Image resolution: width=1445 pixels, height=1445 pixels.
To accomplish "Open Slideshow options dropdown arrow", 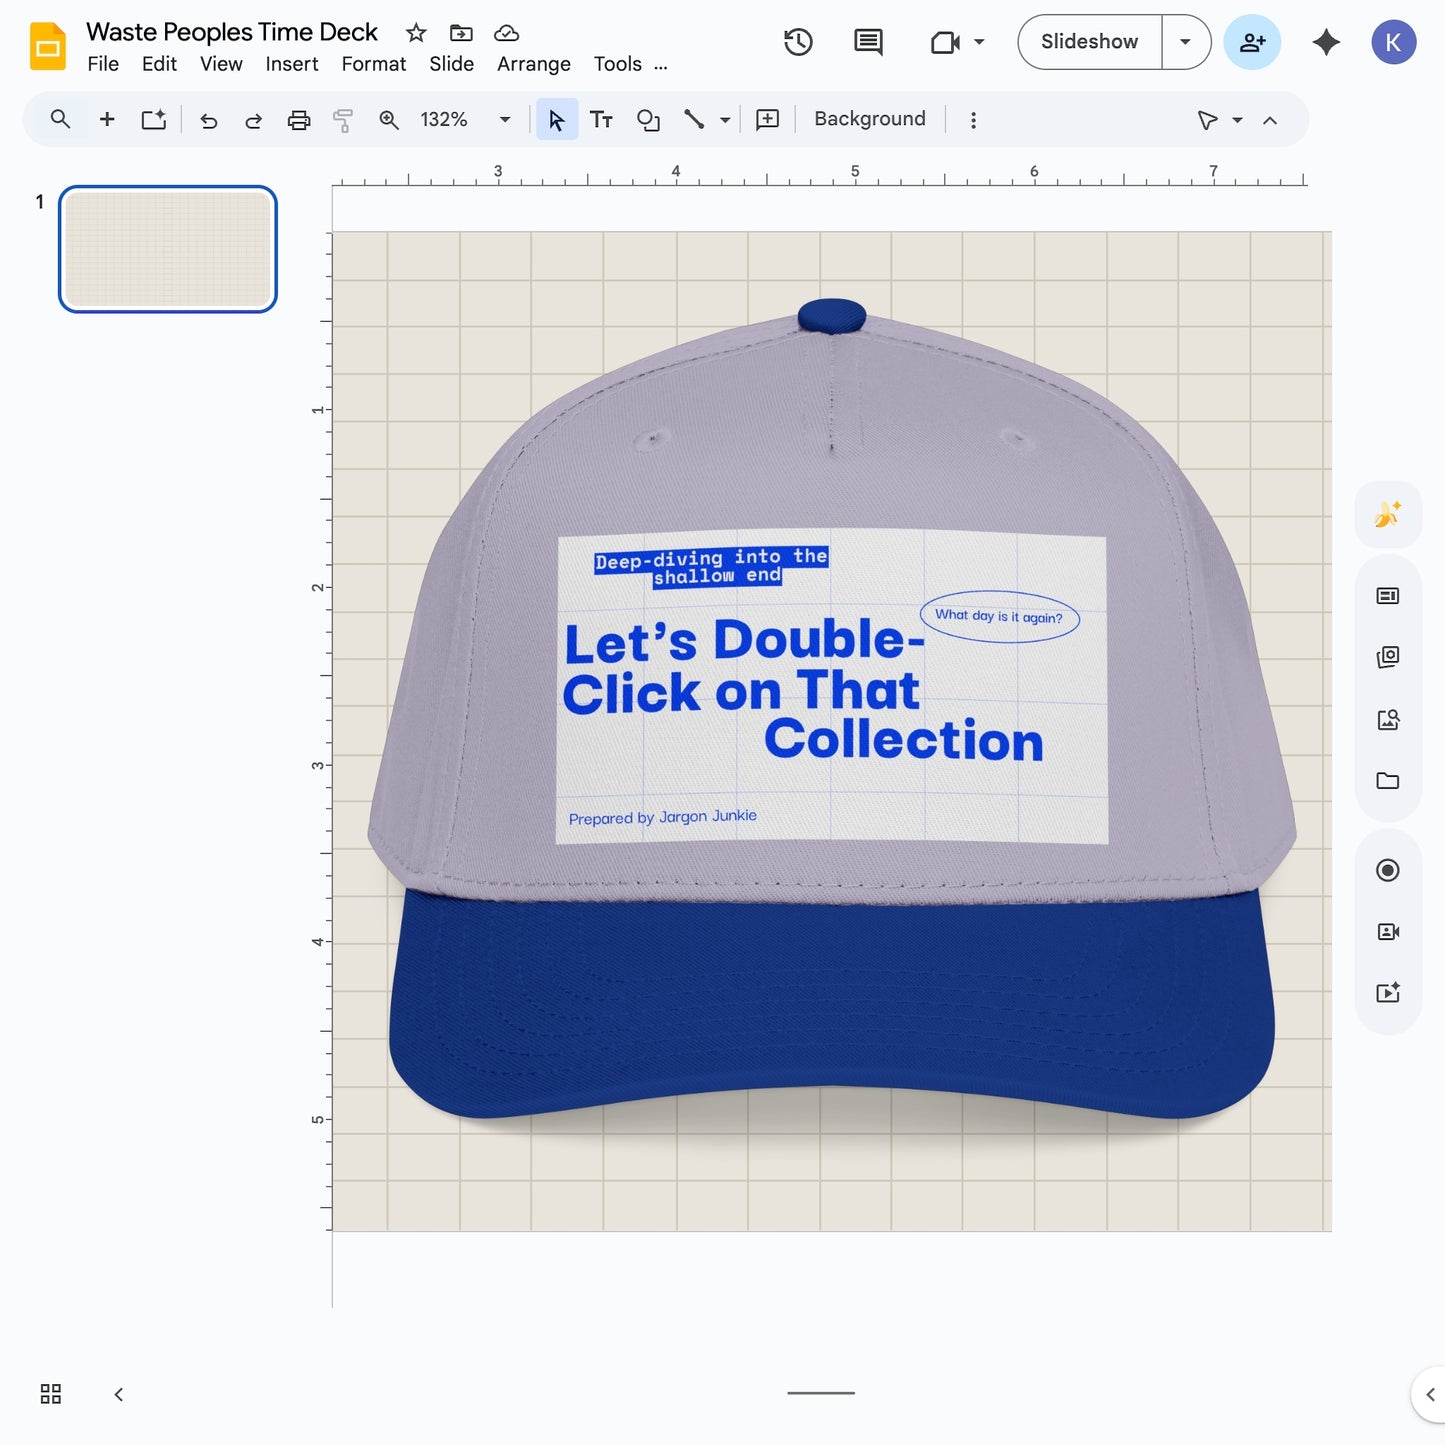I will pyautogui.click(x=1186, y=42).
